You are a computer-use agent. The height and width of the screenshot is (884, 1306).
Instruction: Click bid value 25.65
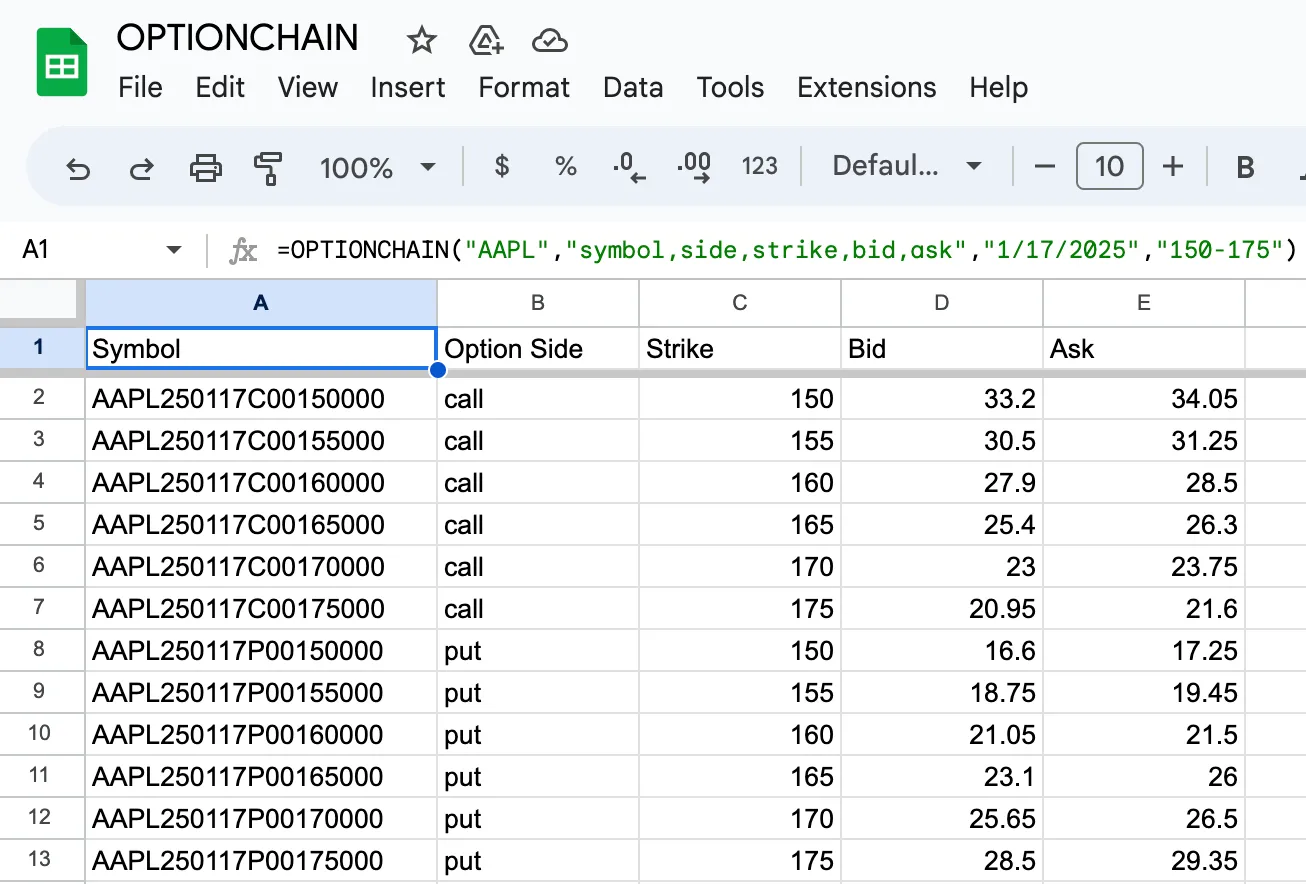point(942,819)
